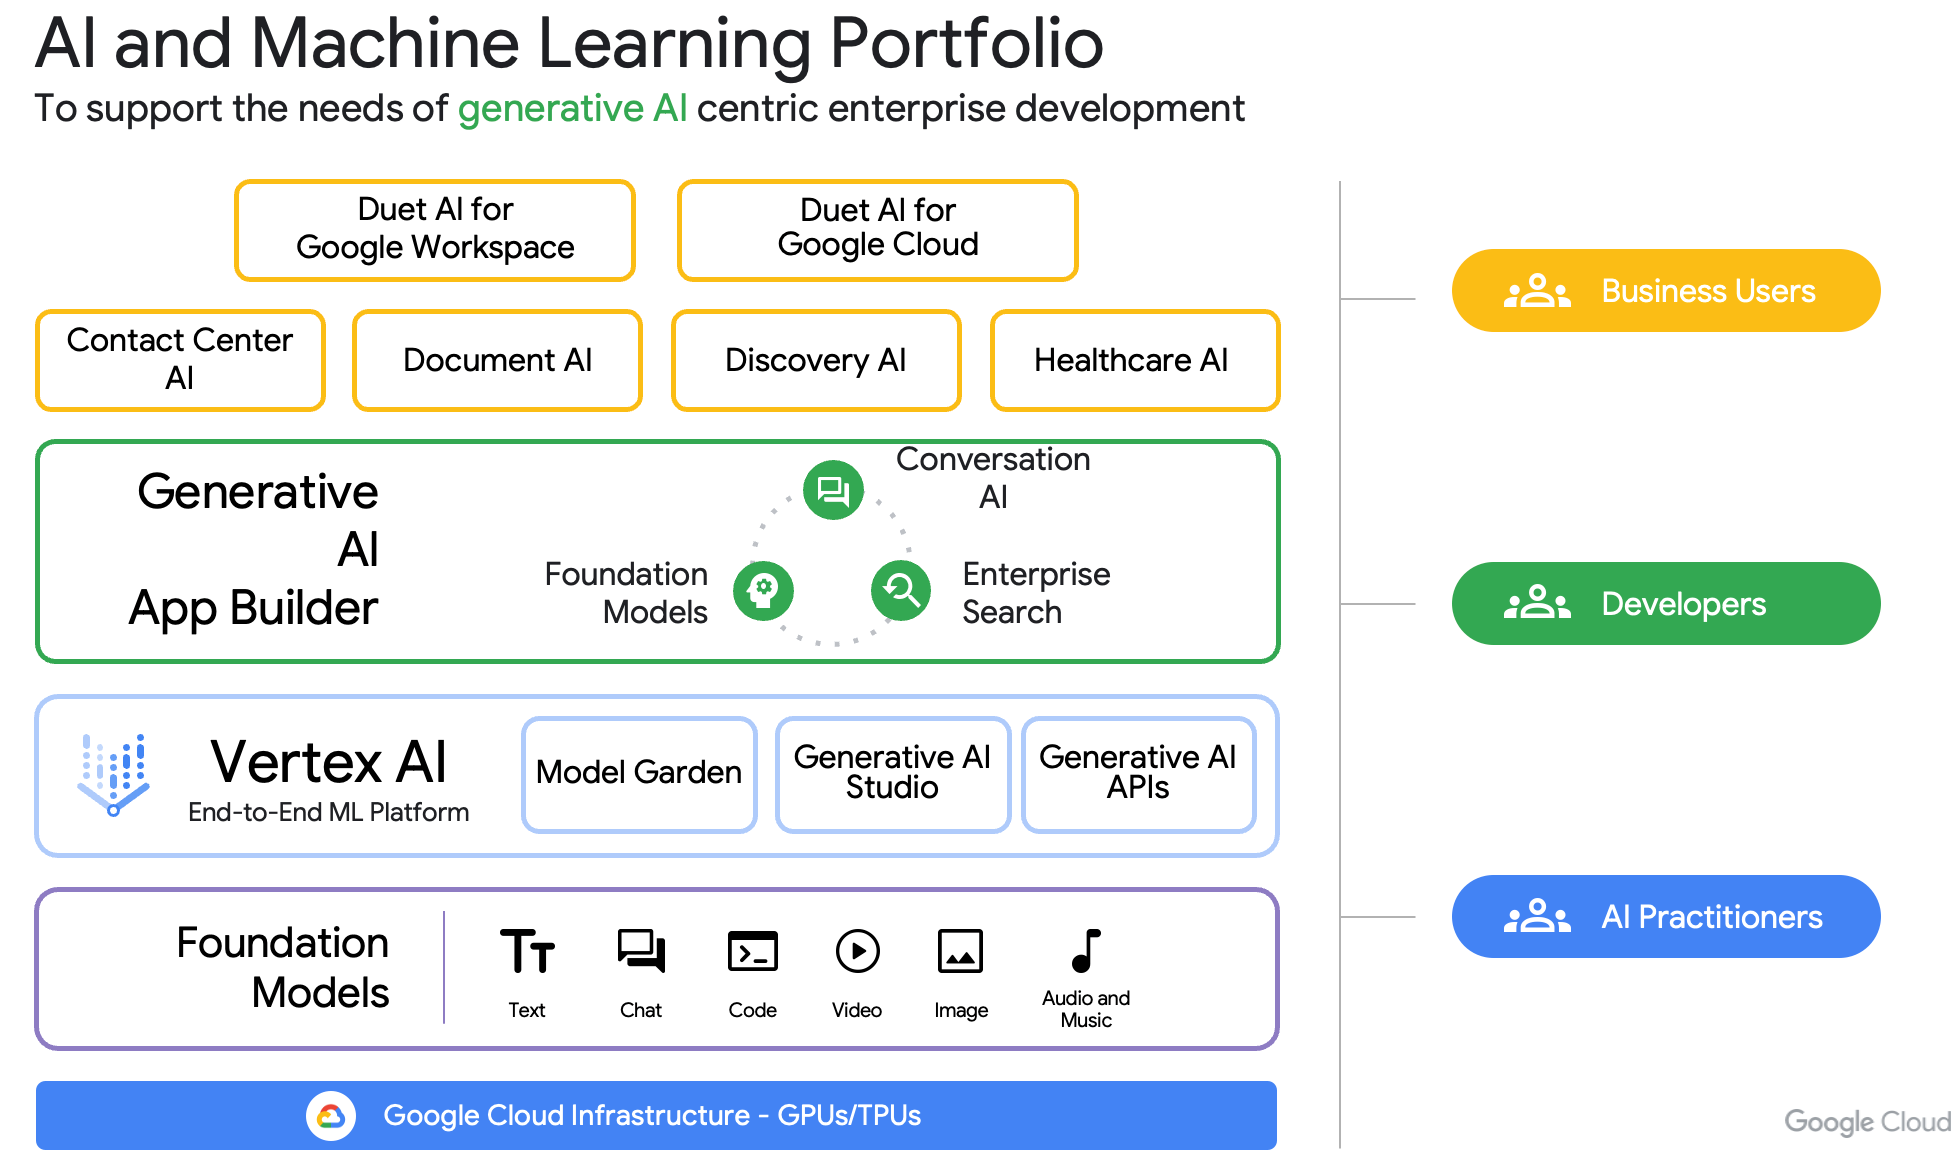Select the Healthcare AI box
Image resolution: width=1958 pixels, height=1160 pixels.
pos(1134,360)
